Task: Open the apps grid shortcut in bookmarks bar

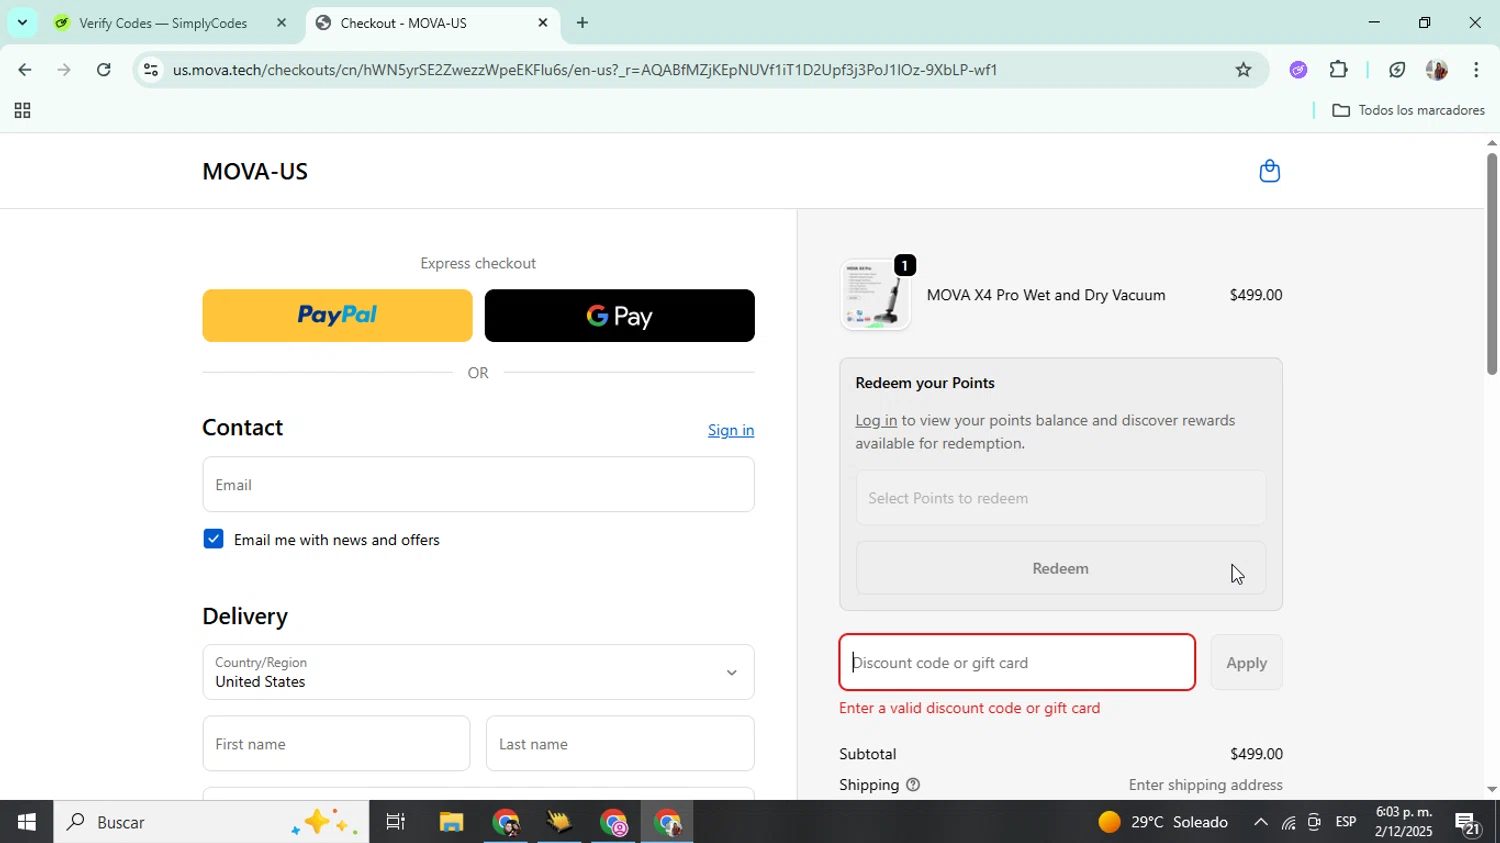Action: point(22,111)
